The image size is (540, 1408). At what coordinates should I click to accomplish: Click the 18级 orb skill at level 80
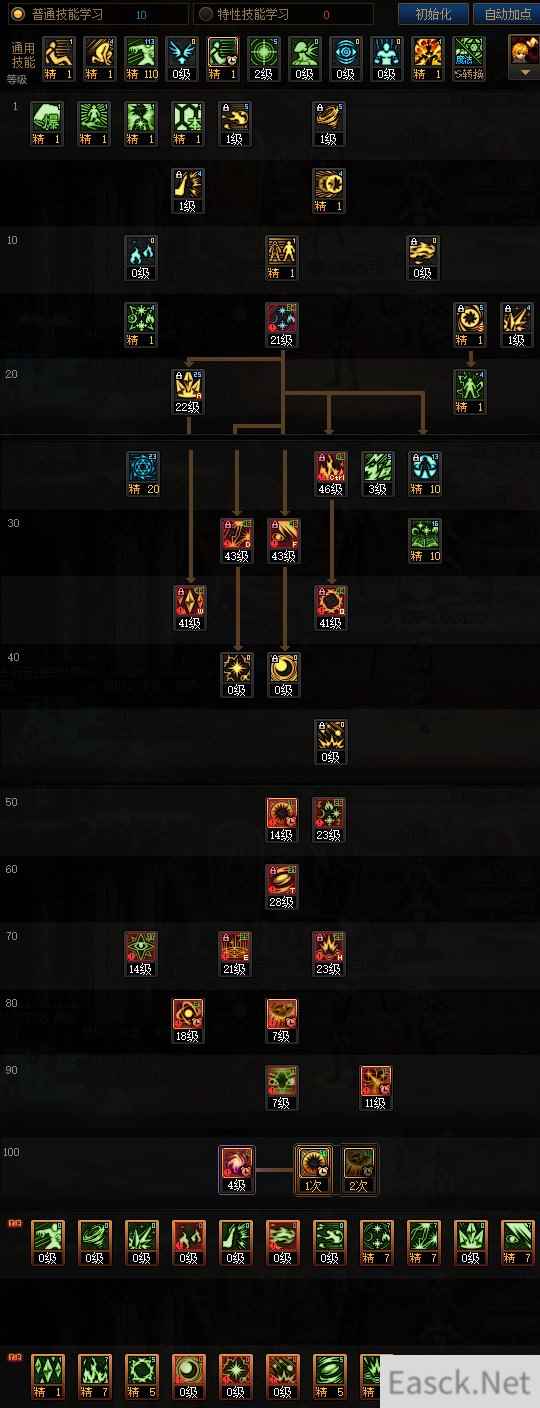(188, 1020)
